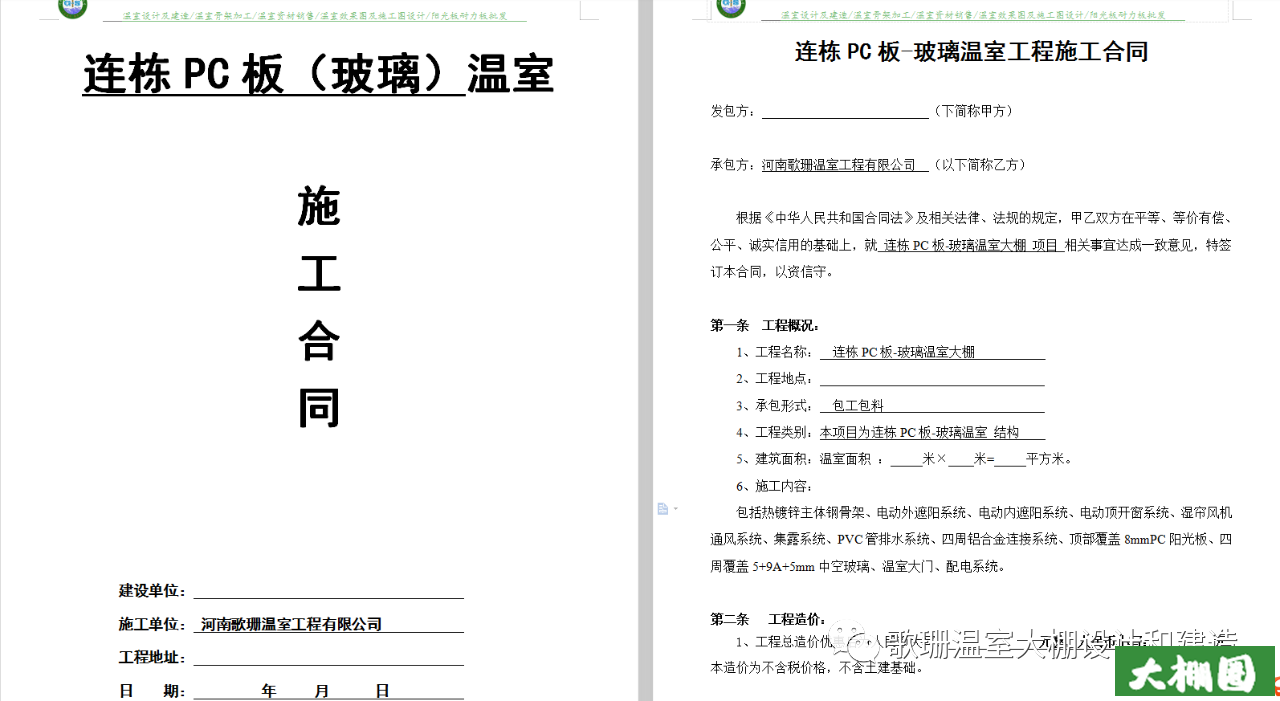Click the paste options icon in the margin
This screenshot has width=1280, height=701.
pos(662,509)
